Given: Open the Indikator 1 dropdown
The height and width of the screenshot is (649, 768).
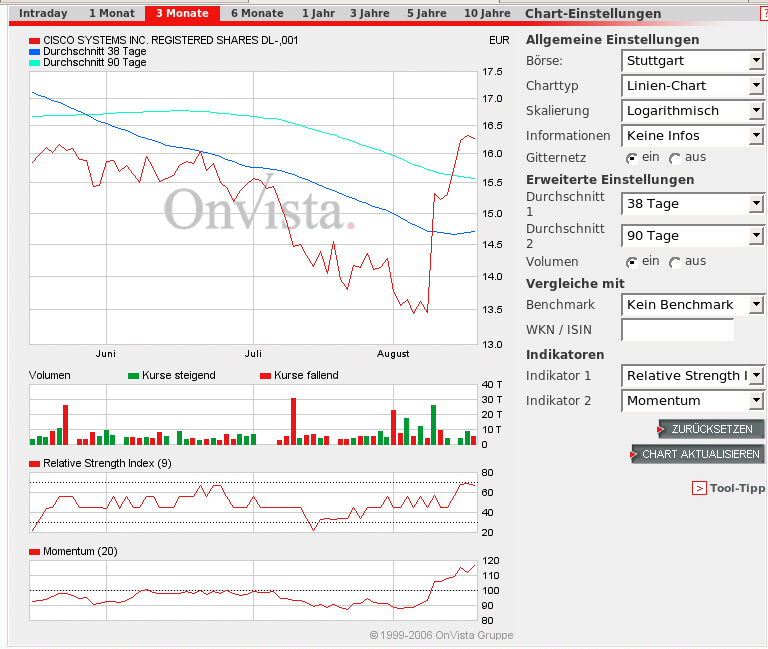Looking at the screenshot, I should [x=693, y=376].
